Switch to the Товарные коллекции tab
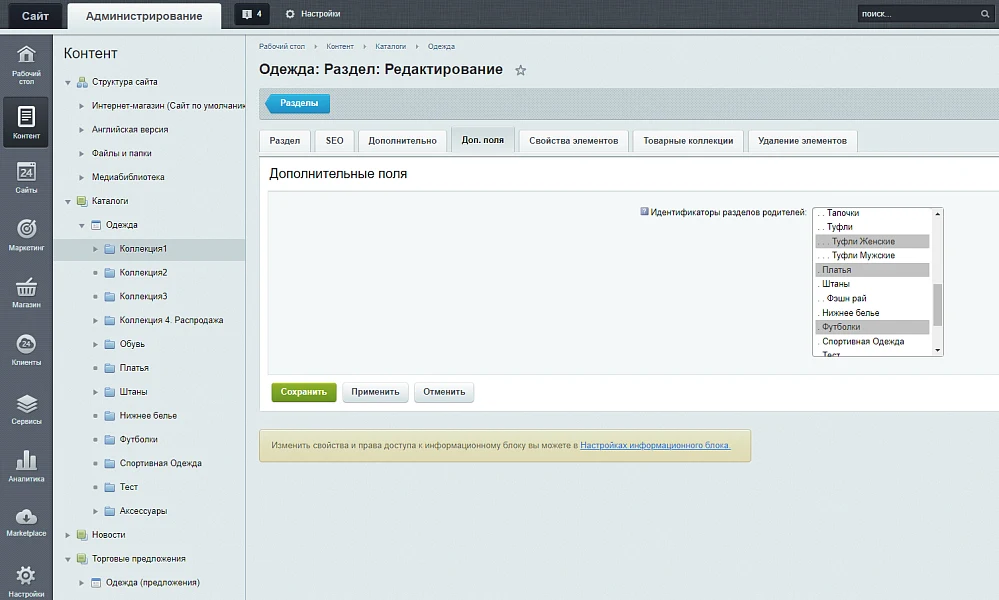999x600 pixels. [x=688, y=141]
